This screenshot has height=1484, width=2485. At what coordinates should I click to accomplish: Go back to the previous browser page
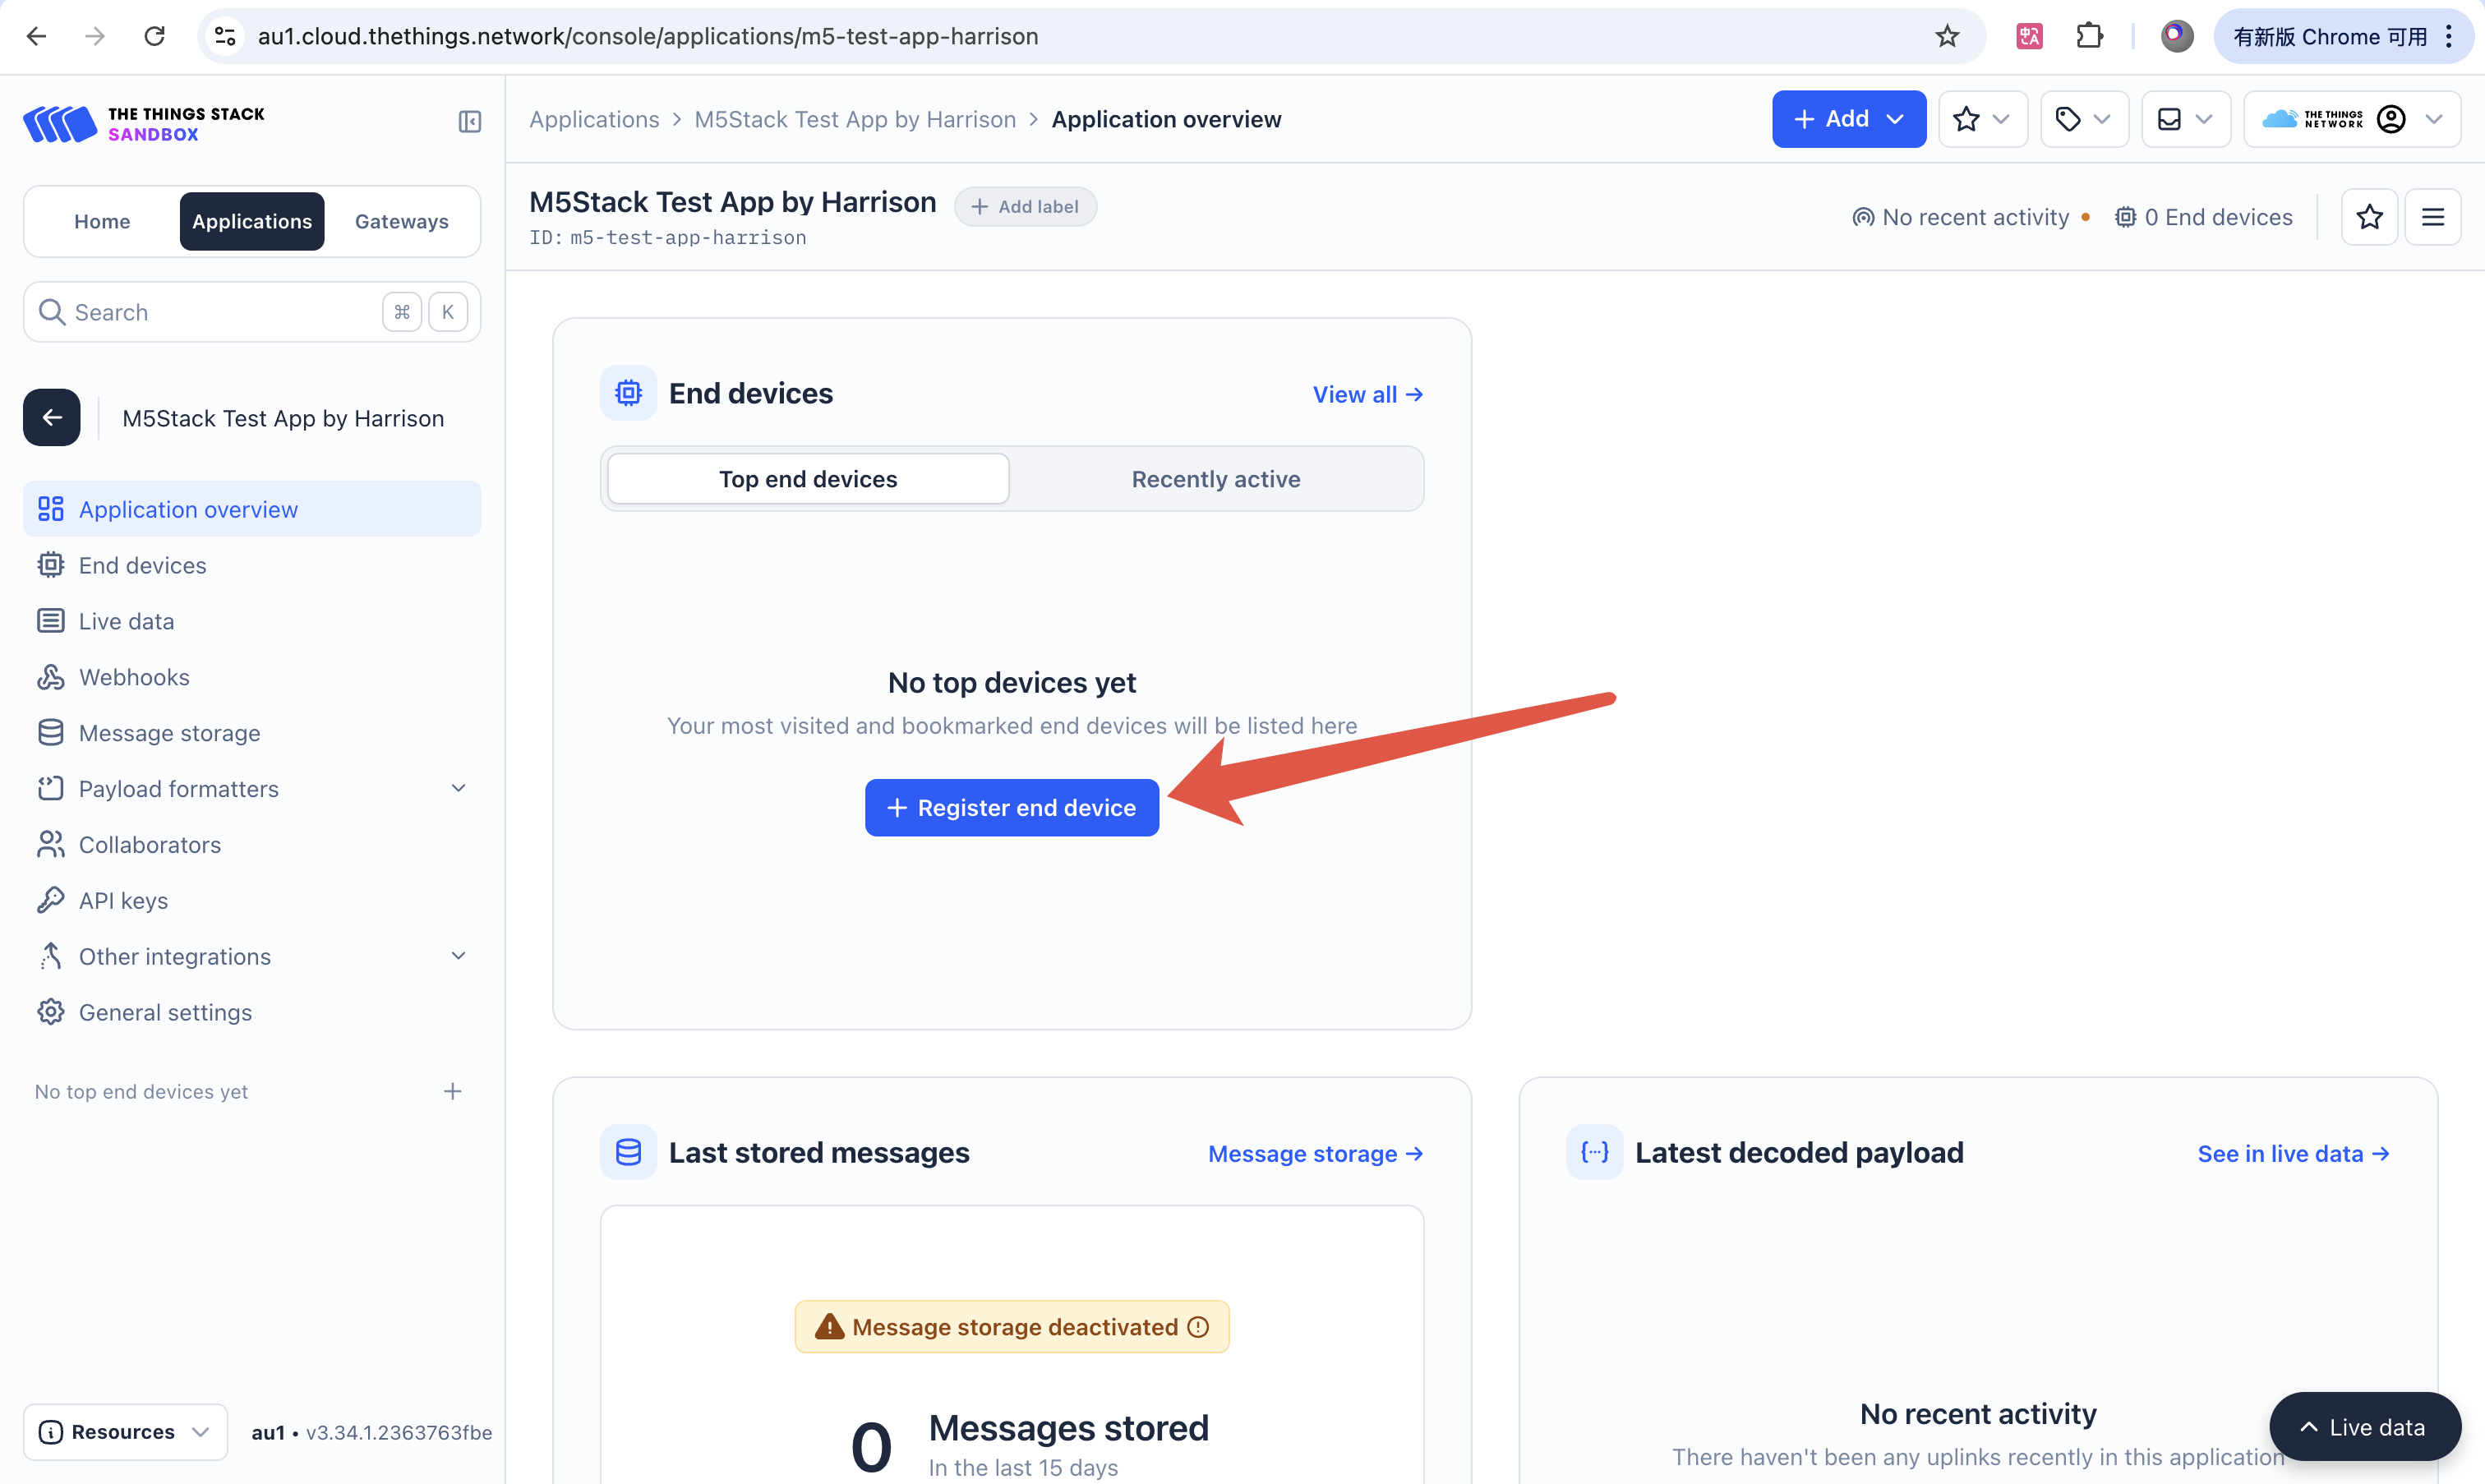37,37
